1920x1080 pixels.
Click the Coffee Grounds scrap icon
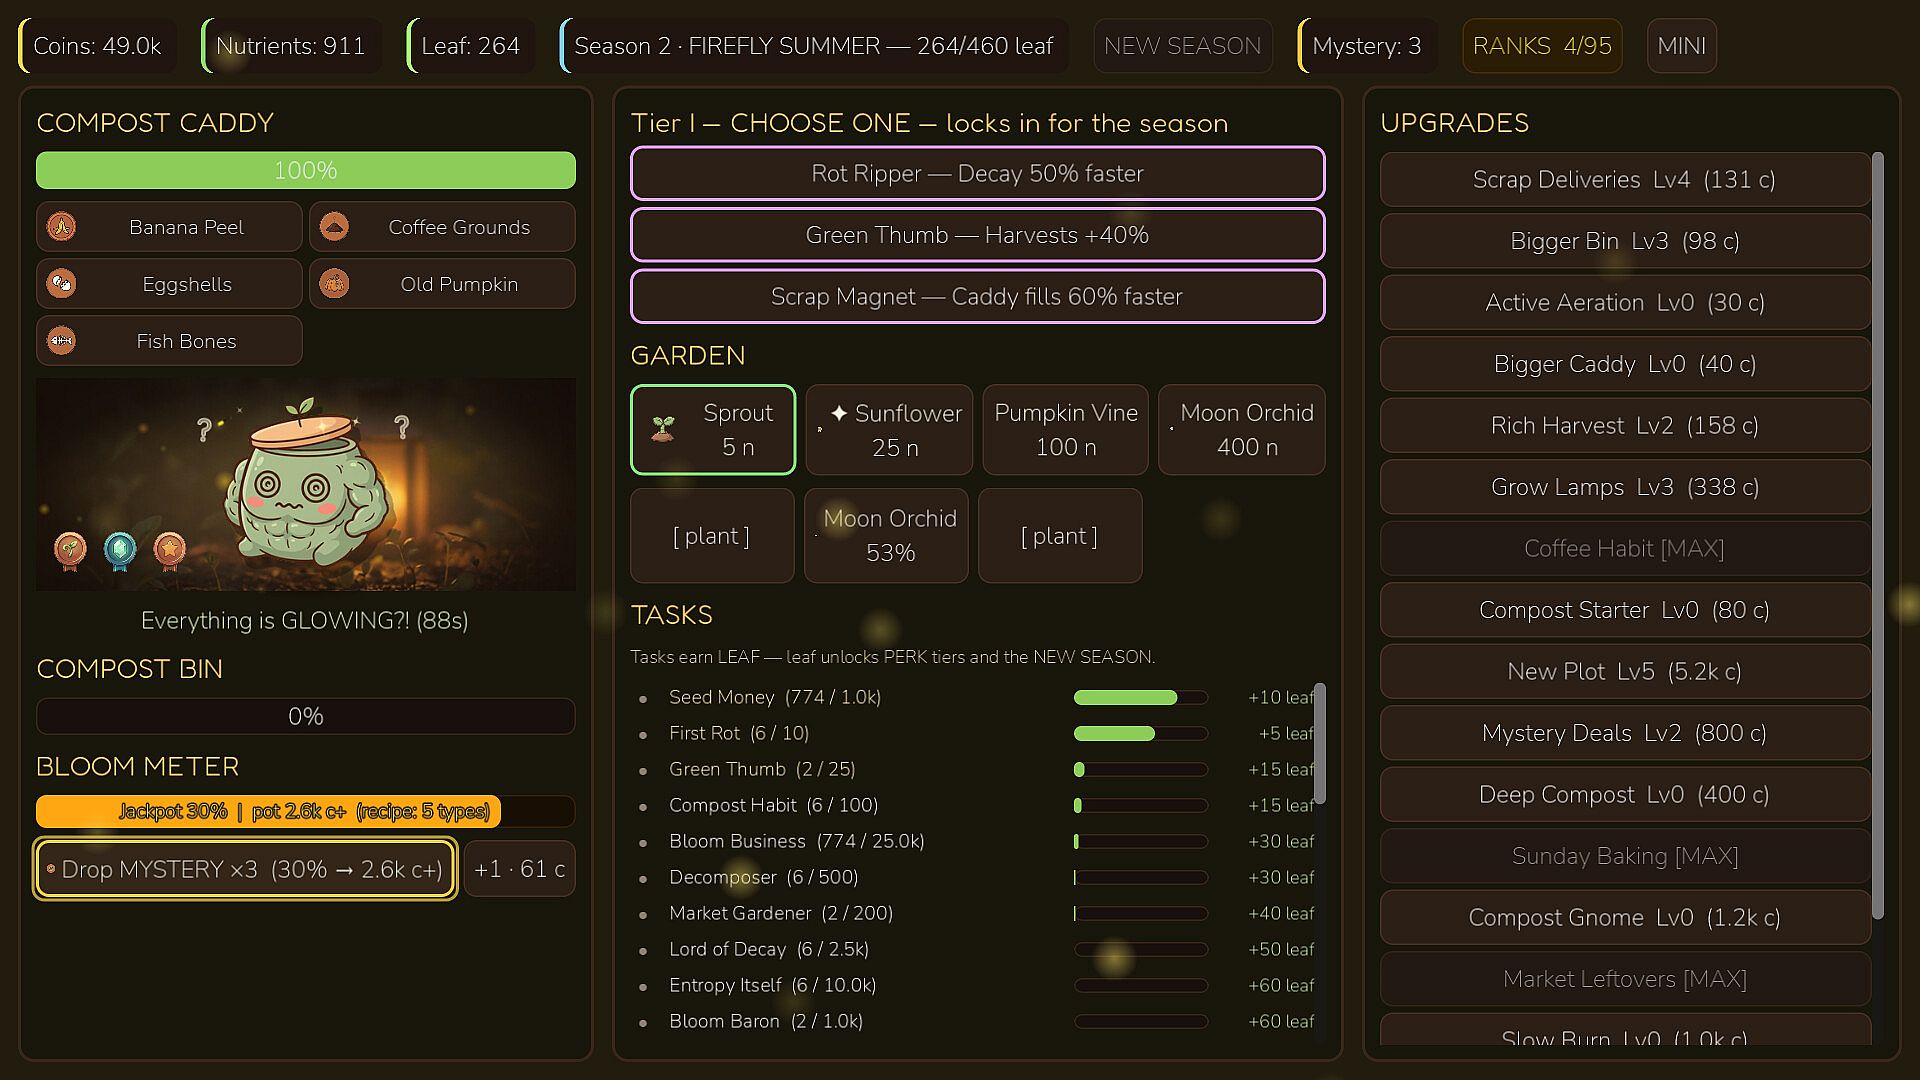(334, 227)
